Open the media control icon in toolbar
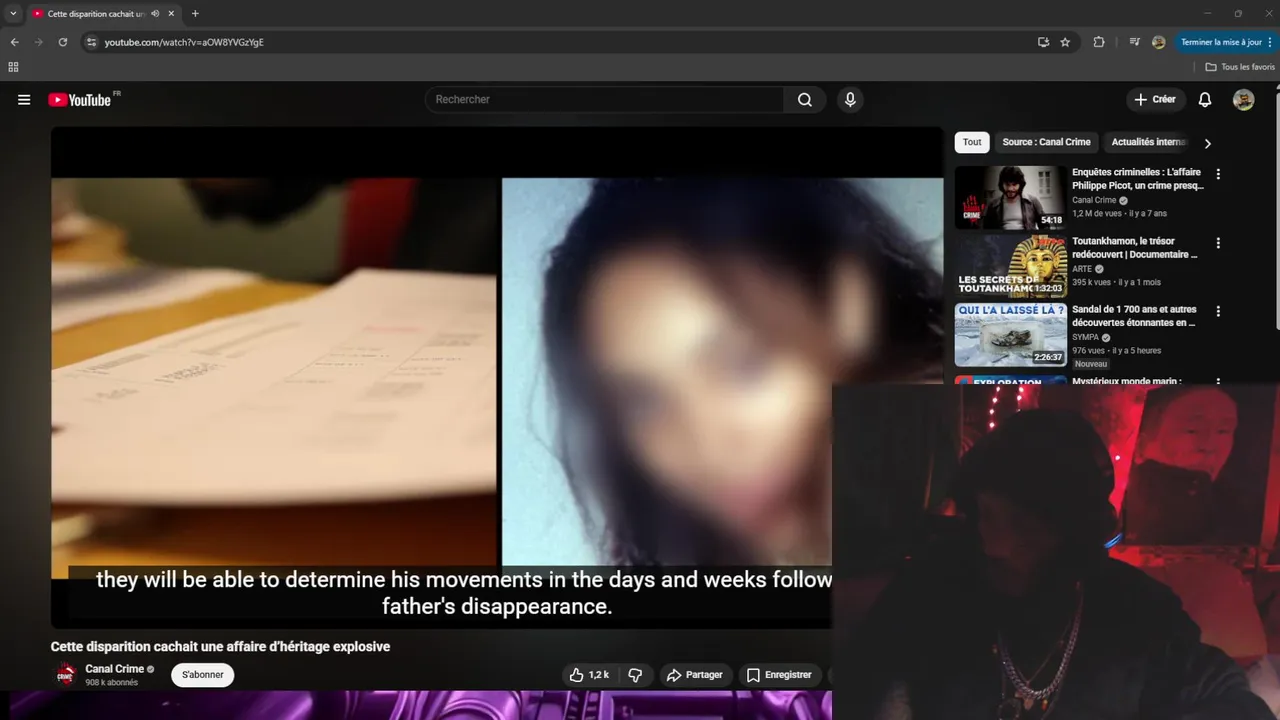The height and width of the screenshot is (720, 1280). point(1134,42)
